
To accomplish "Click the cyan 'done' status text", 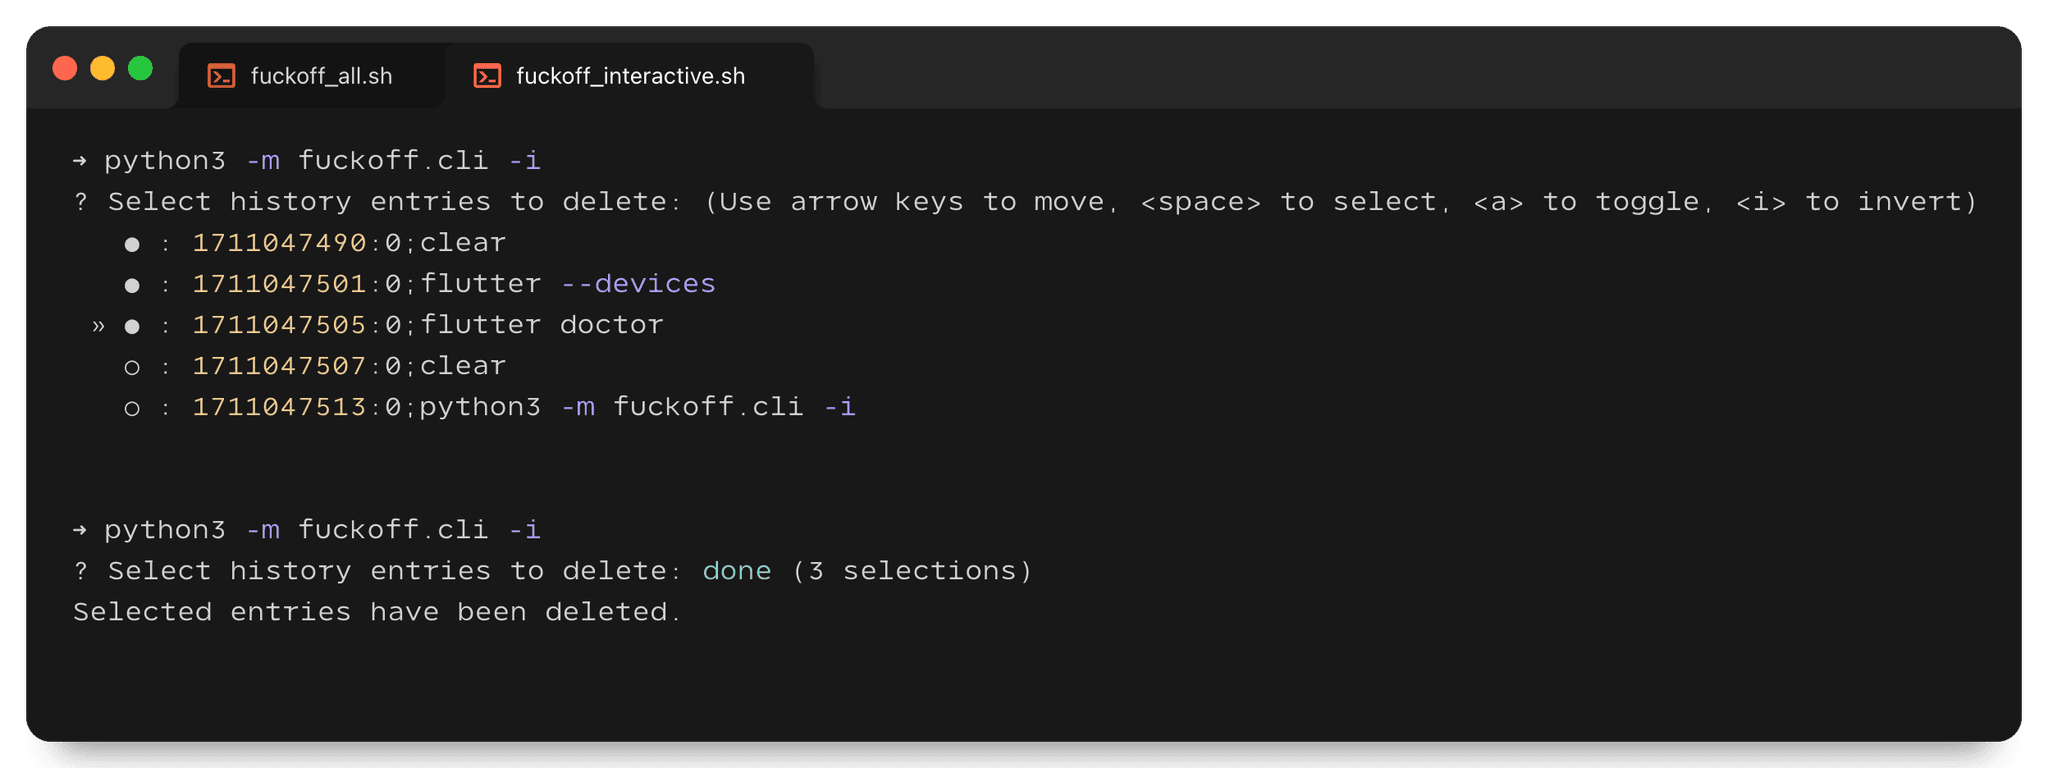I will [737, 571].
